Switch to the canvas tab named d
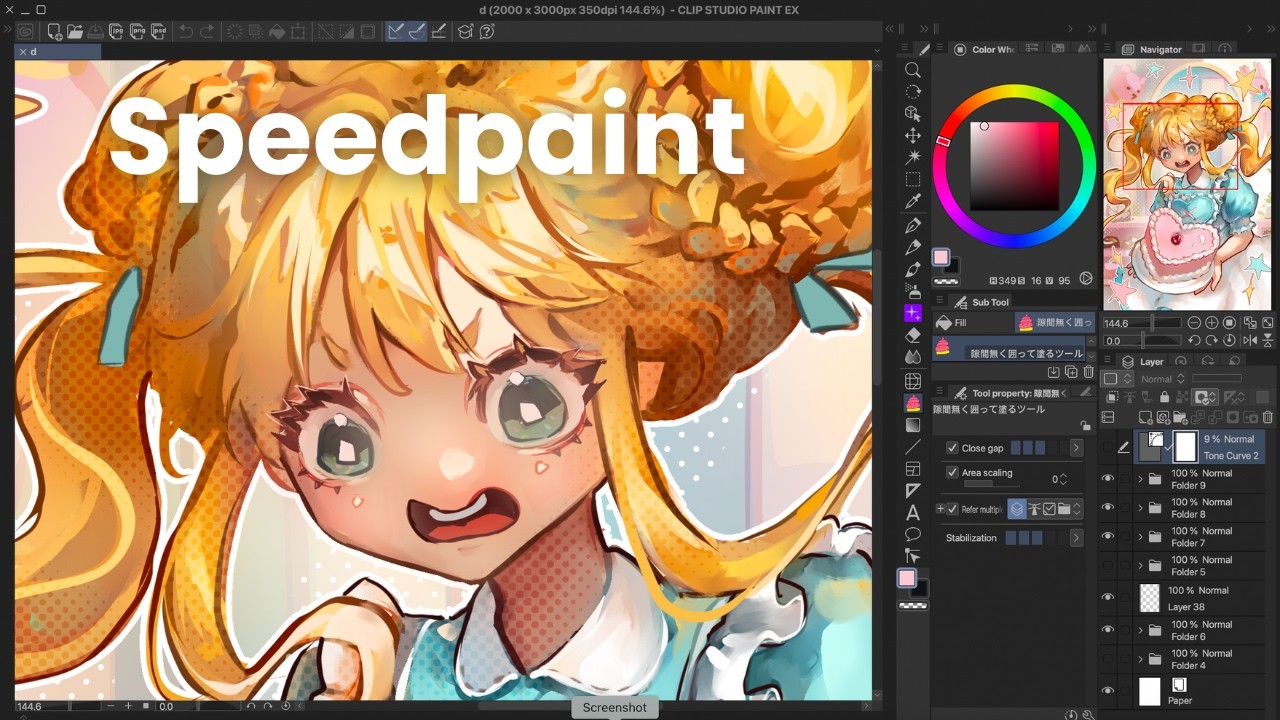 (59, 51)
